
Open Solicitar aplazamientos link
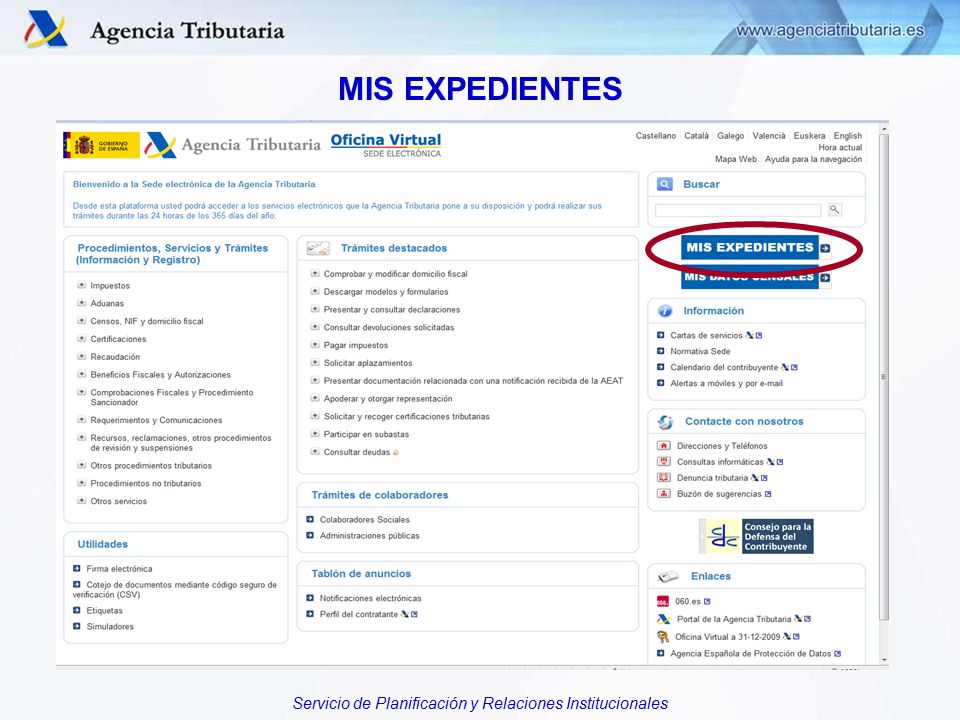pos(368,362)
